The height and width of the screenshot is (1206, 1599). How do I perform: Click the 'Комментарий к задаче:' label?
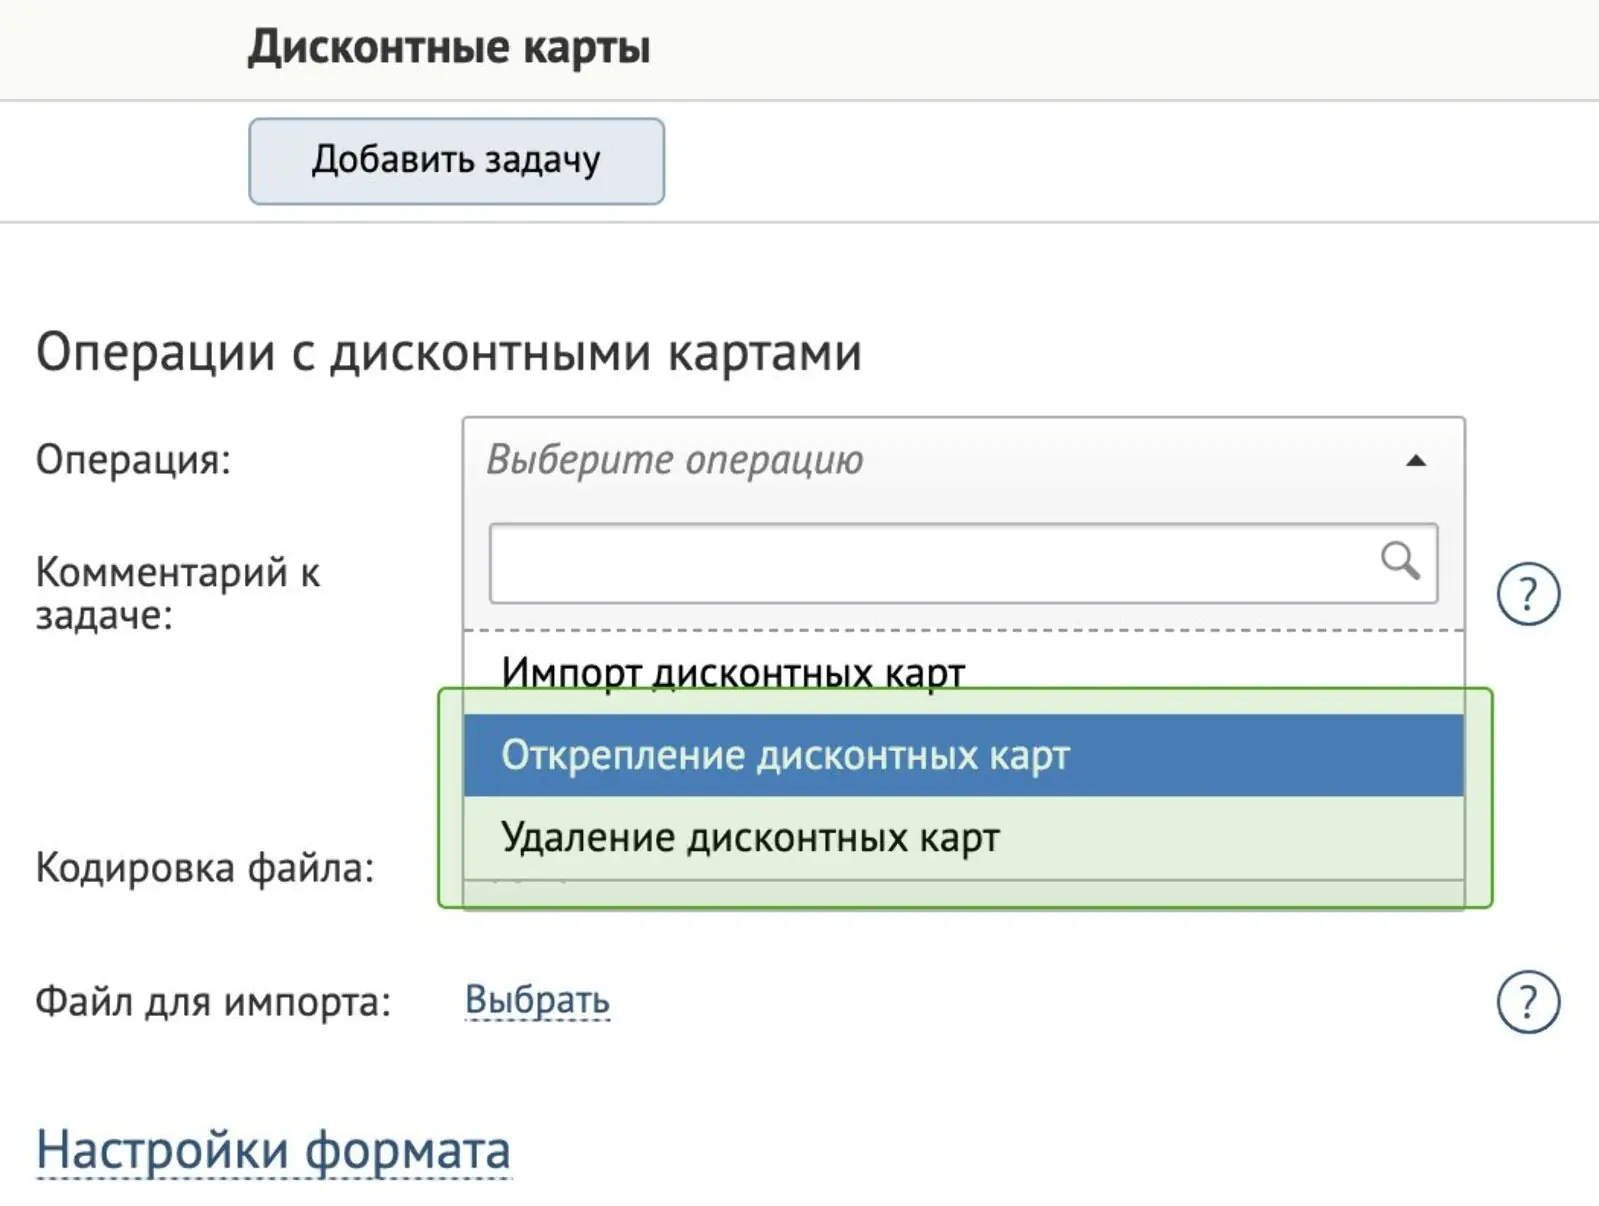178,594
